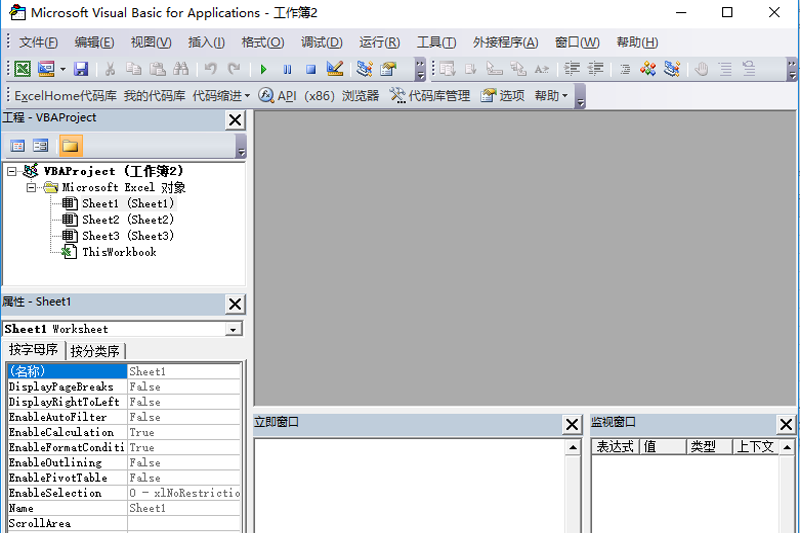Click the ScrollArea property value field
This screenshot has height=533, width=800.
tap(184, 523)
